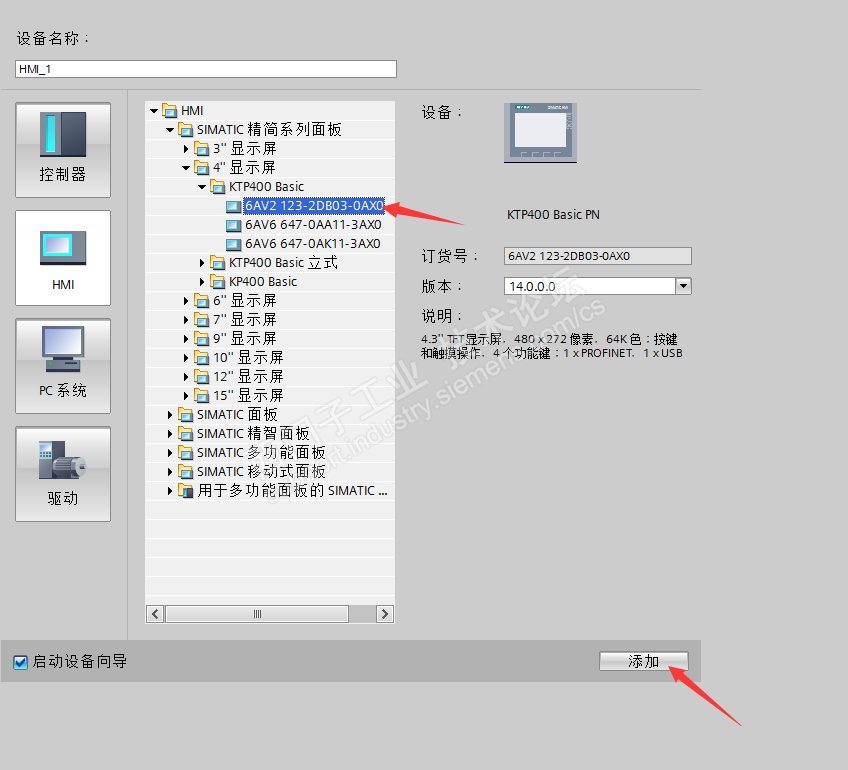Click the 9" 显示屏 folder icon
The width and height of the screenshot is (848, 770).
coord(202,338)
